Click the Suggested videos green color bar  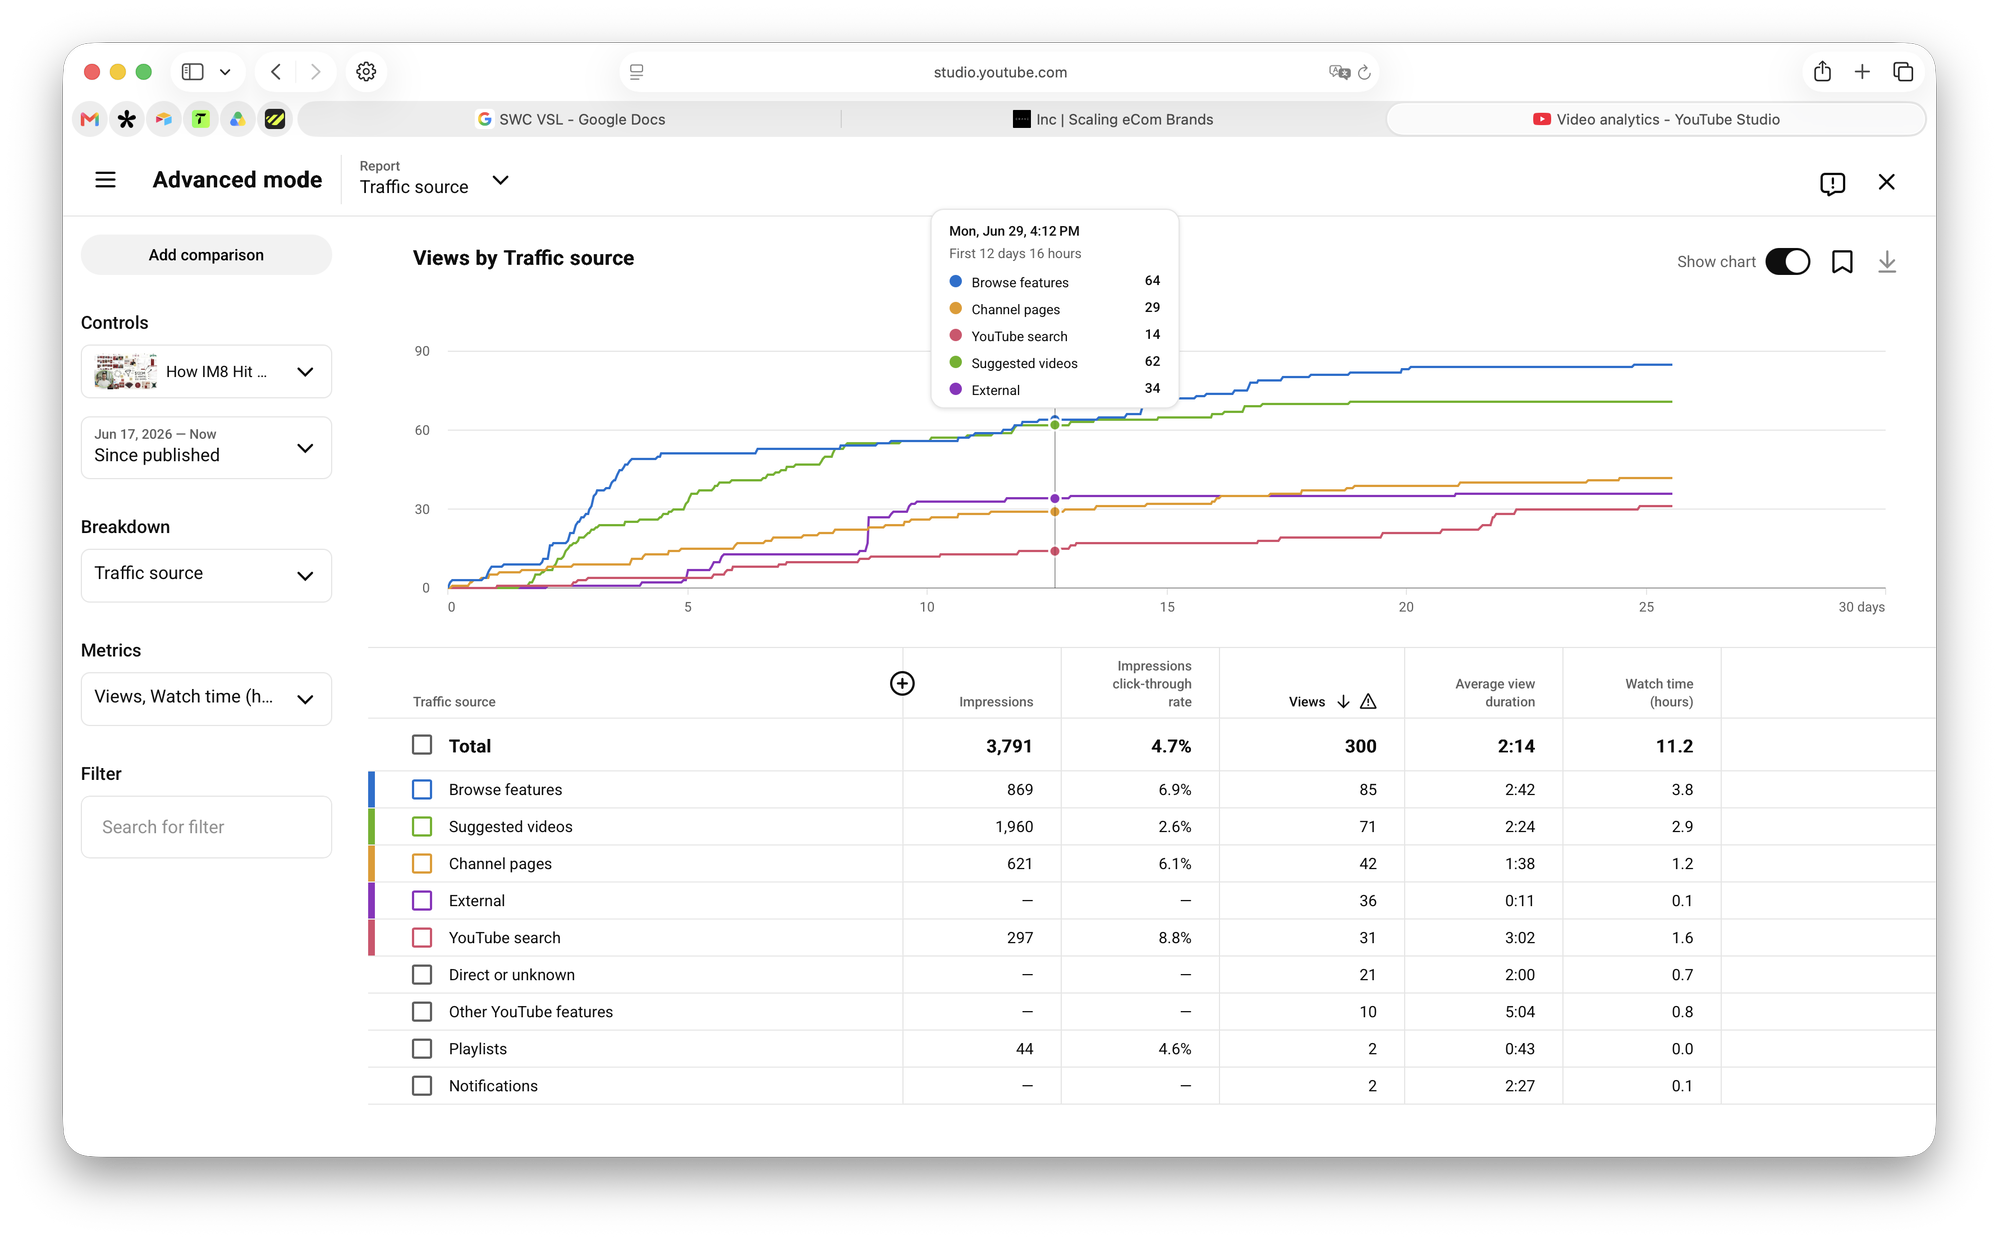[372, 827]
